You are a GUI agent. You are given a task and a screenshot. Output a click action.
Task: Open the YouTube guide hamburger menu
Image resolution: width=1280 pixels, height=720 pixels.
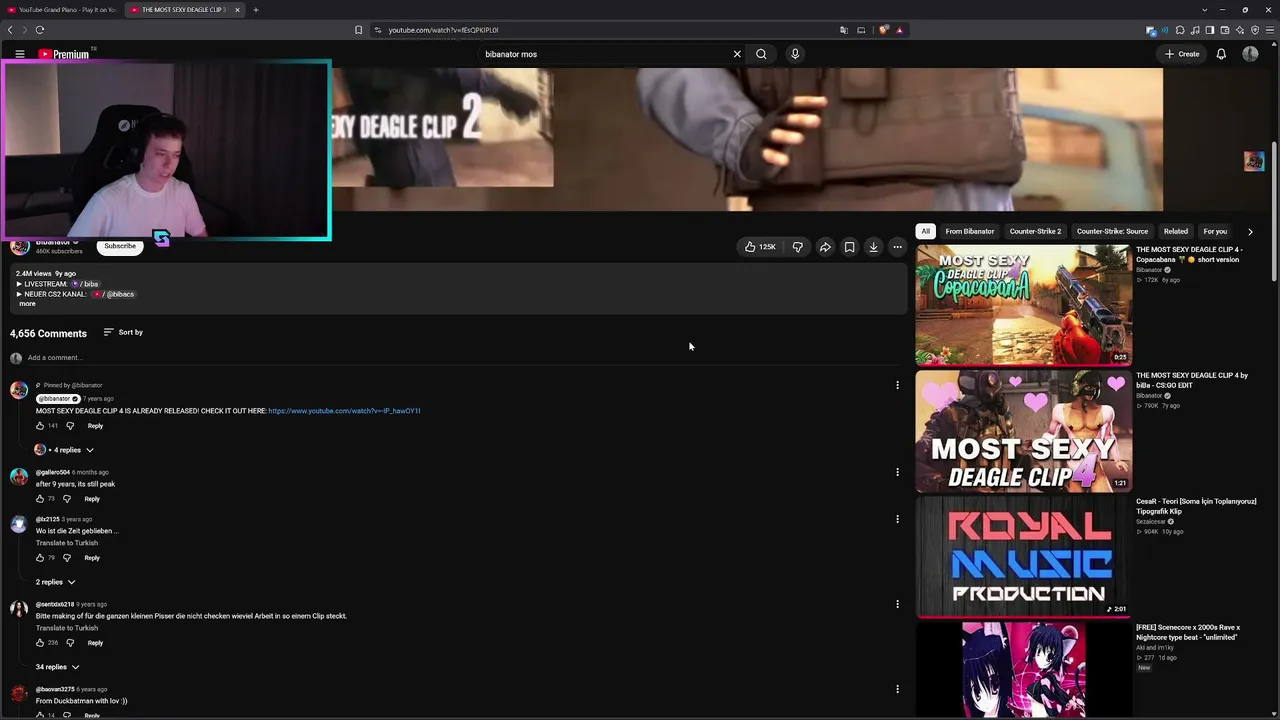pos(19,54)
